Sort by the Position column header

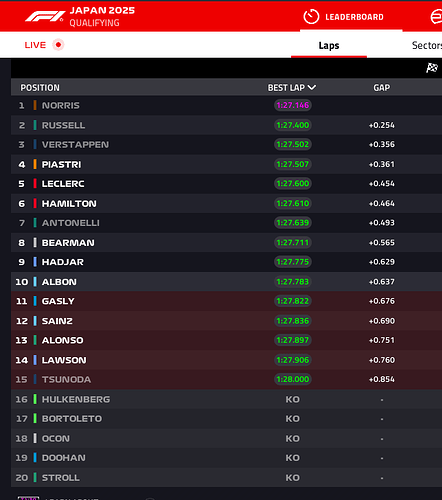click(x=40, y=88)
